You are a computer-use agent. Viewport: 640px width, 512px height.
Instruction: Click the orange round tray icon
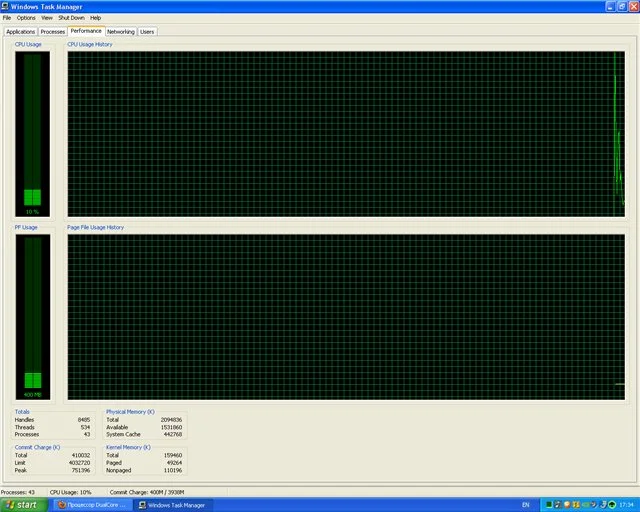(x=567, y=505)
